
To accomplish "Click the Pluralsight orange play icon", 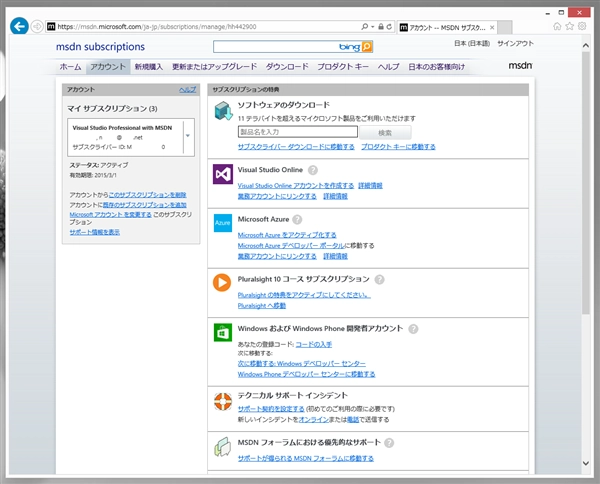I will coord(222,283).
